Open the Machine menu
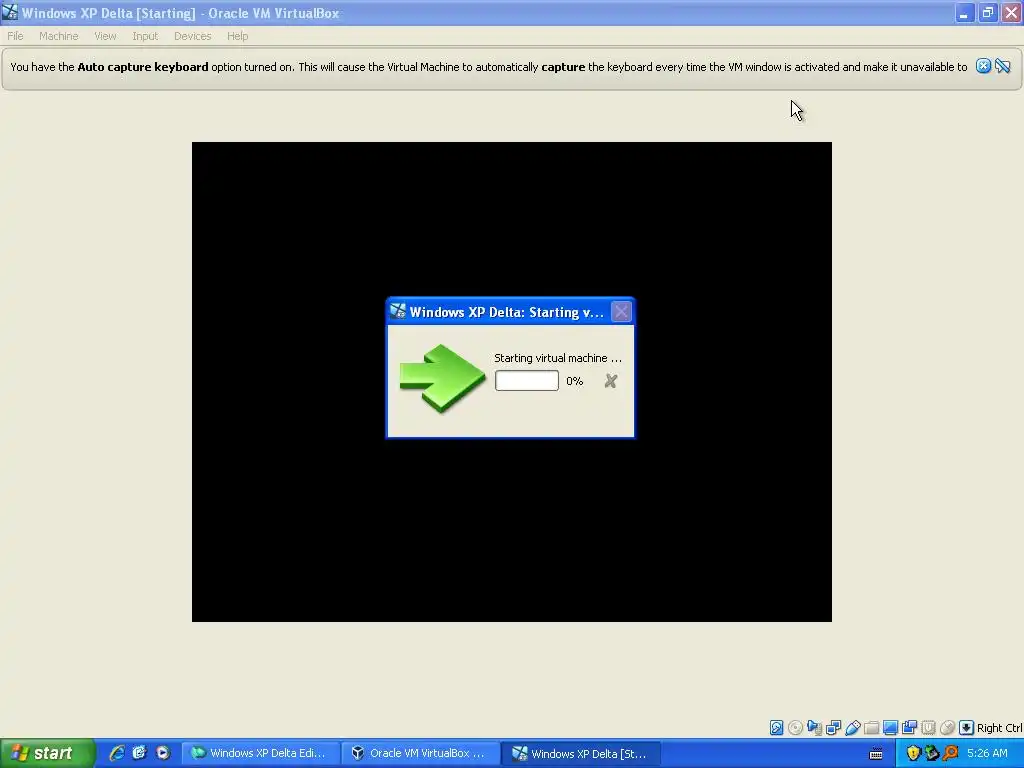 click(x=58, y=36)
